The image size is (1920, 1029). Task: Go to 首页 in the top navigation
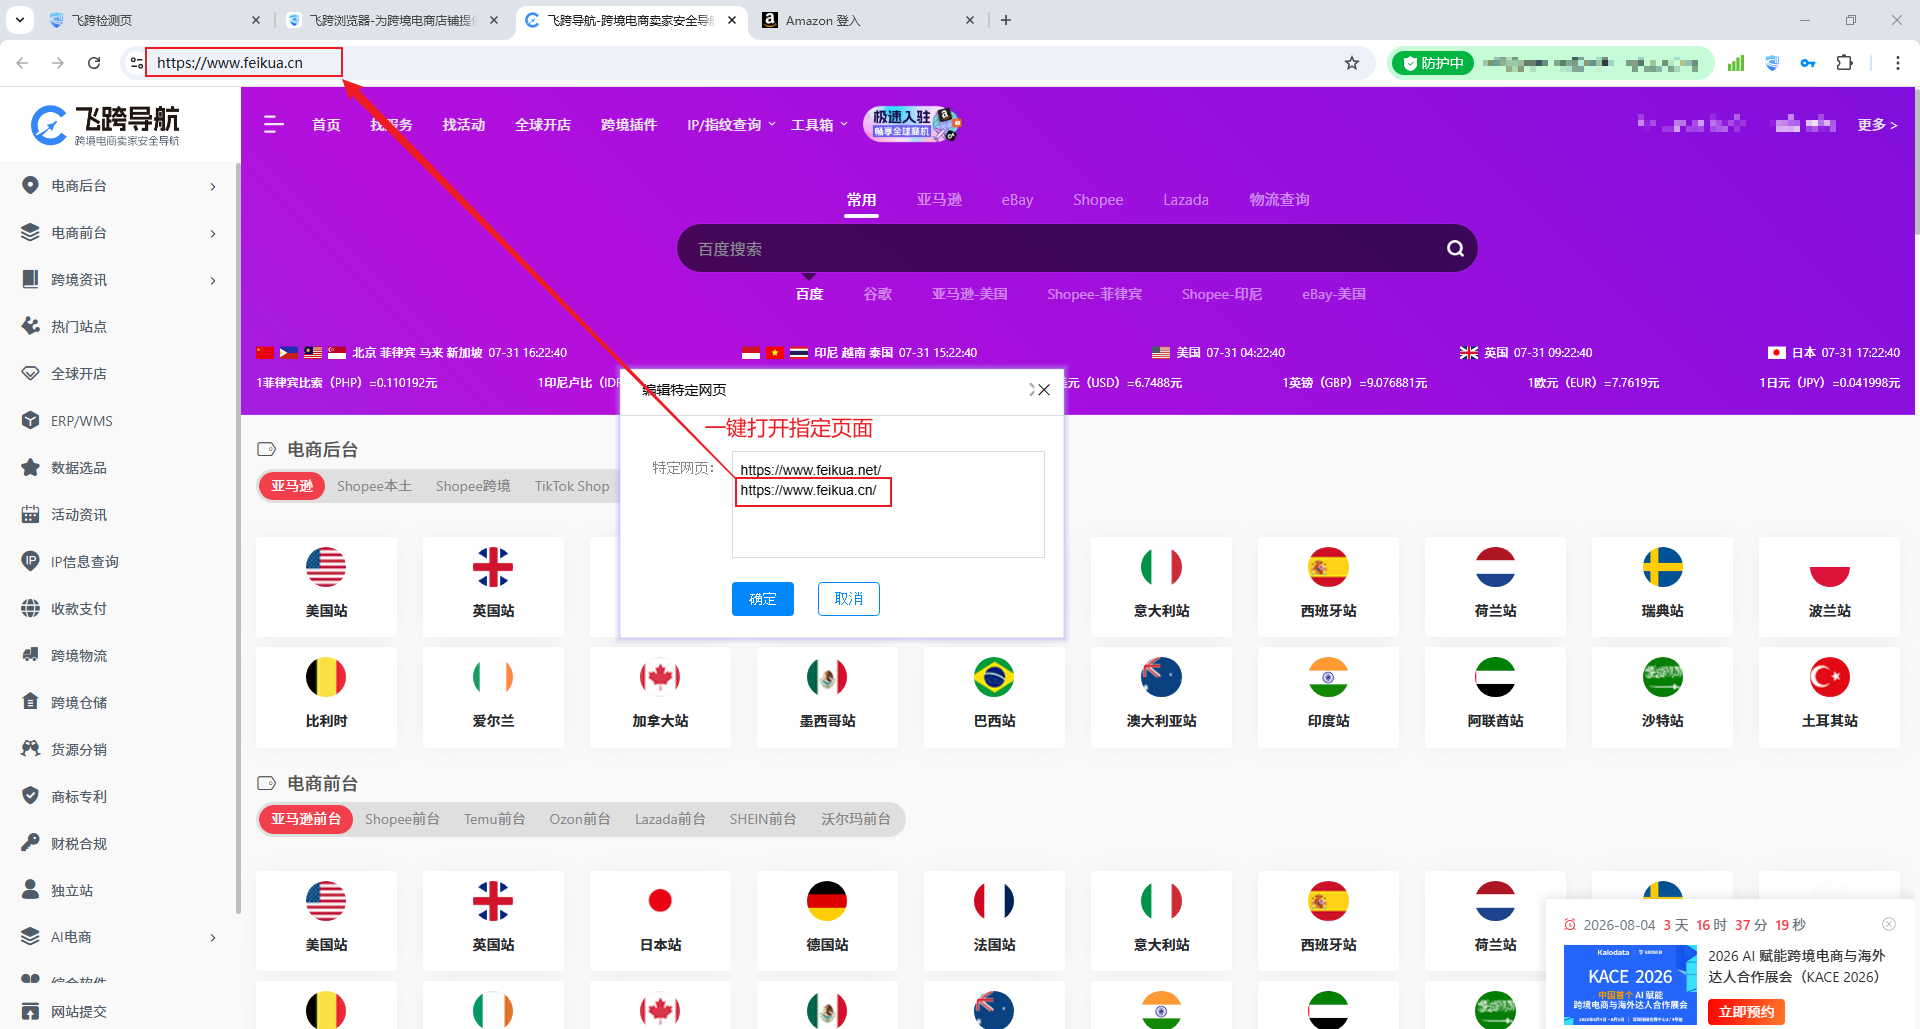[x=326, y=125]
